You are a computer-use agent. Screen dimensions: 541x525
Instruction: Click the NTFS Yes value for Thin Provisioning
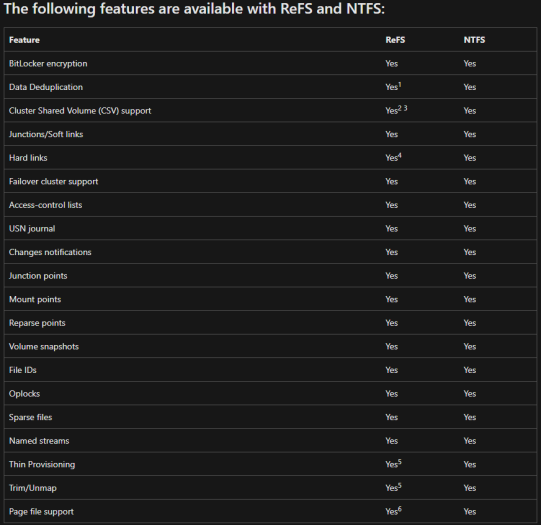point(470,464)
